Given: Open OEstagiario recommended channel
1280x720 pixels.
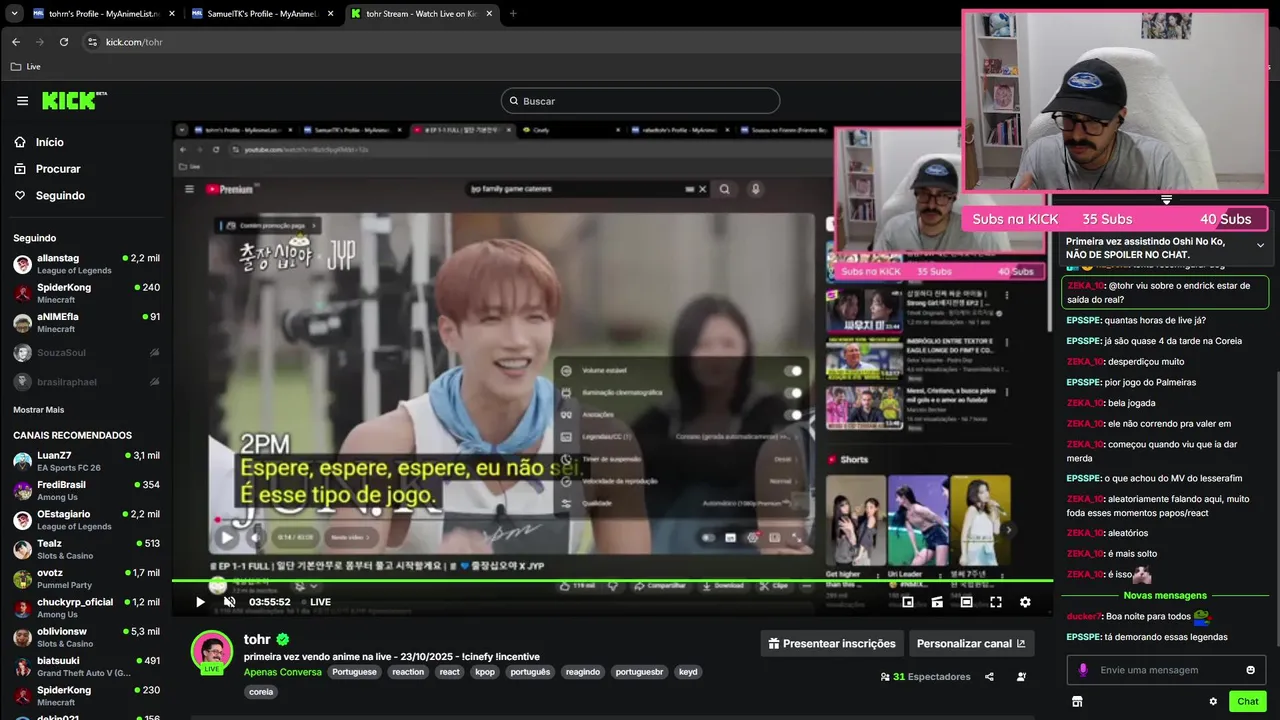Looking at the screenshot, I should 86,520.
